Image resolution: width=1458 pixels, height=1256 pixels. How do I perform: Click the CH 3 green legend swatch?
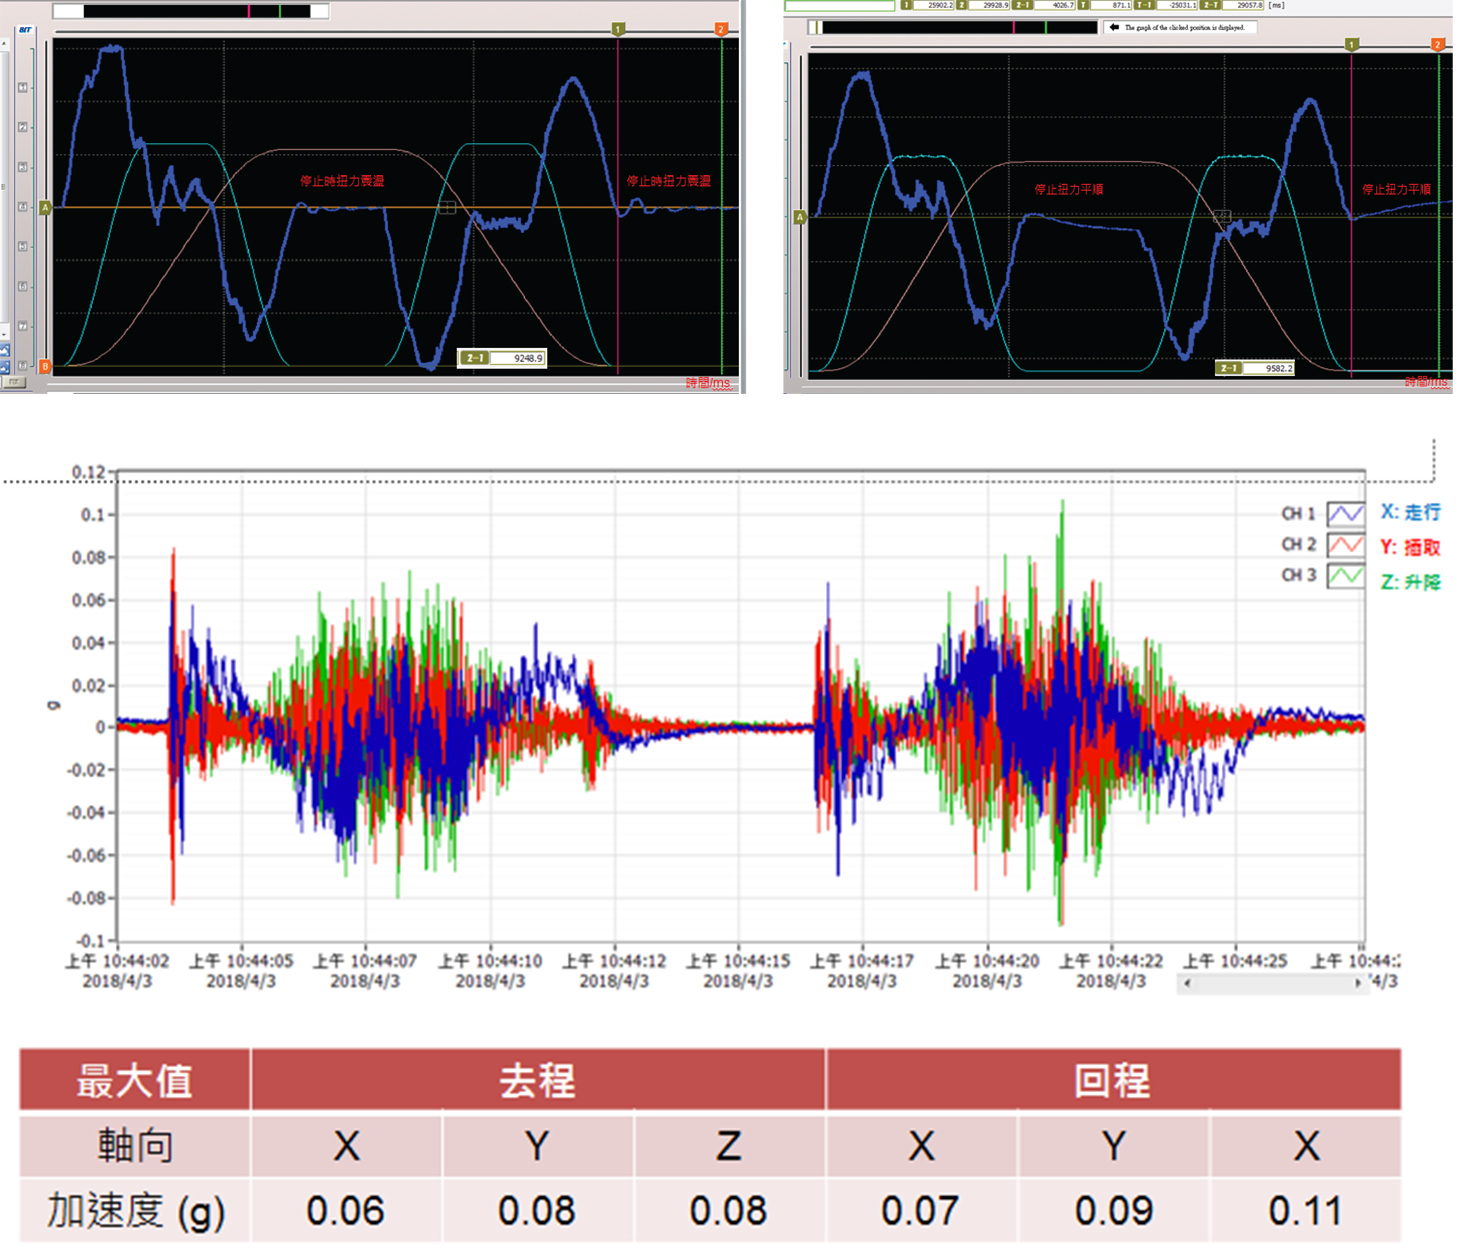[x=1345, y=576]
